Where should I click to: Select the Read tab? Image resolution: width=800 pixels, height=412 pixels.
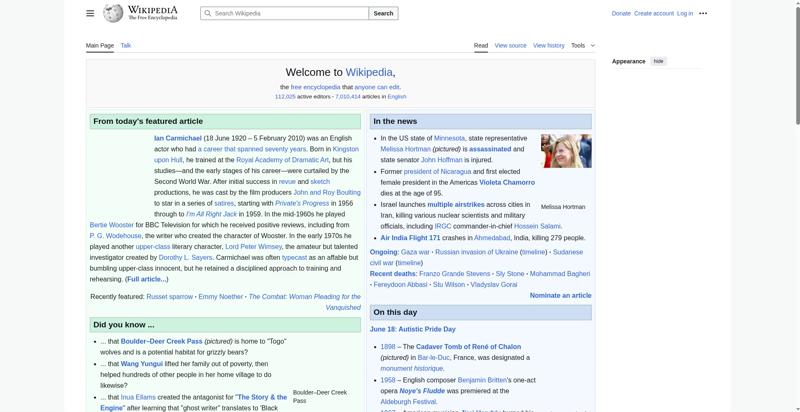click(481, 45)
